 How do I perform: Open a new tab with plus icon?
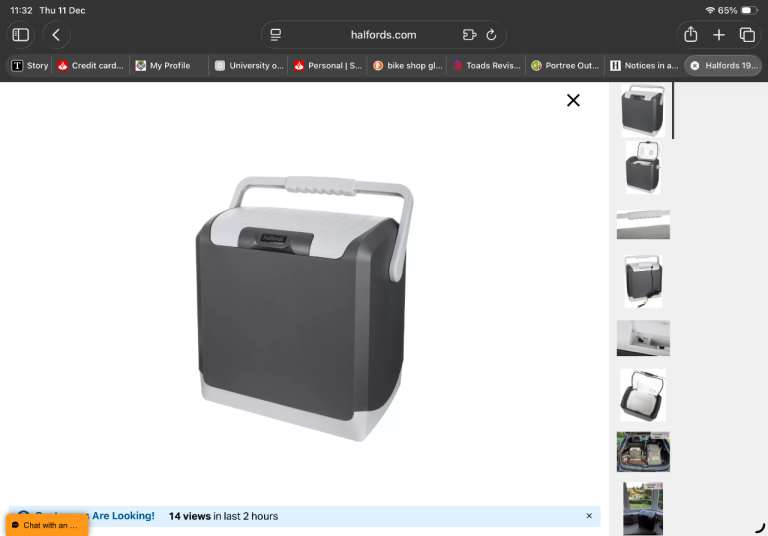719,35
